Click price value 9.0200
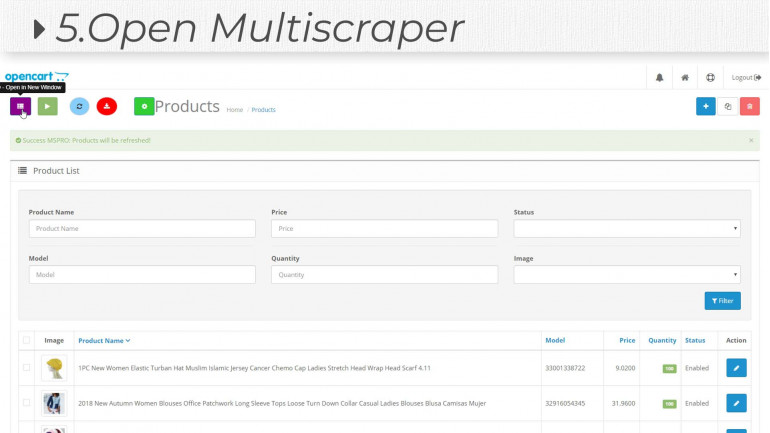Image resolution: width=770 pixels, height=433 pixels. (625, 368)
